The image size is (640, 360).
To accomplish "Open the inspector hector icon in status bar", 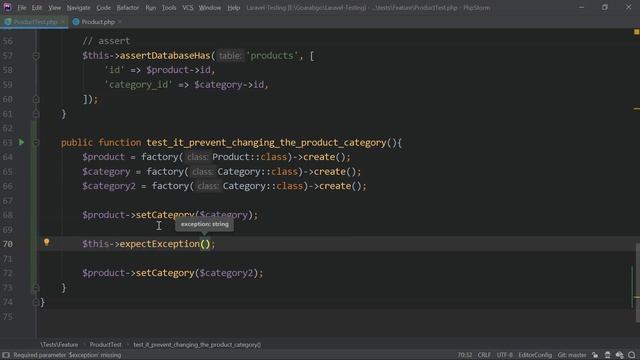I will [x=607, y=355].
